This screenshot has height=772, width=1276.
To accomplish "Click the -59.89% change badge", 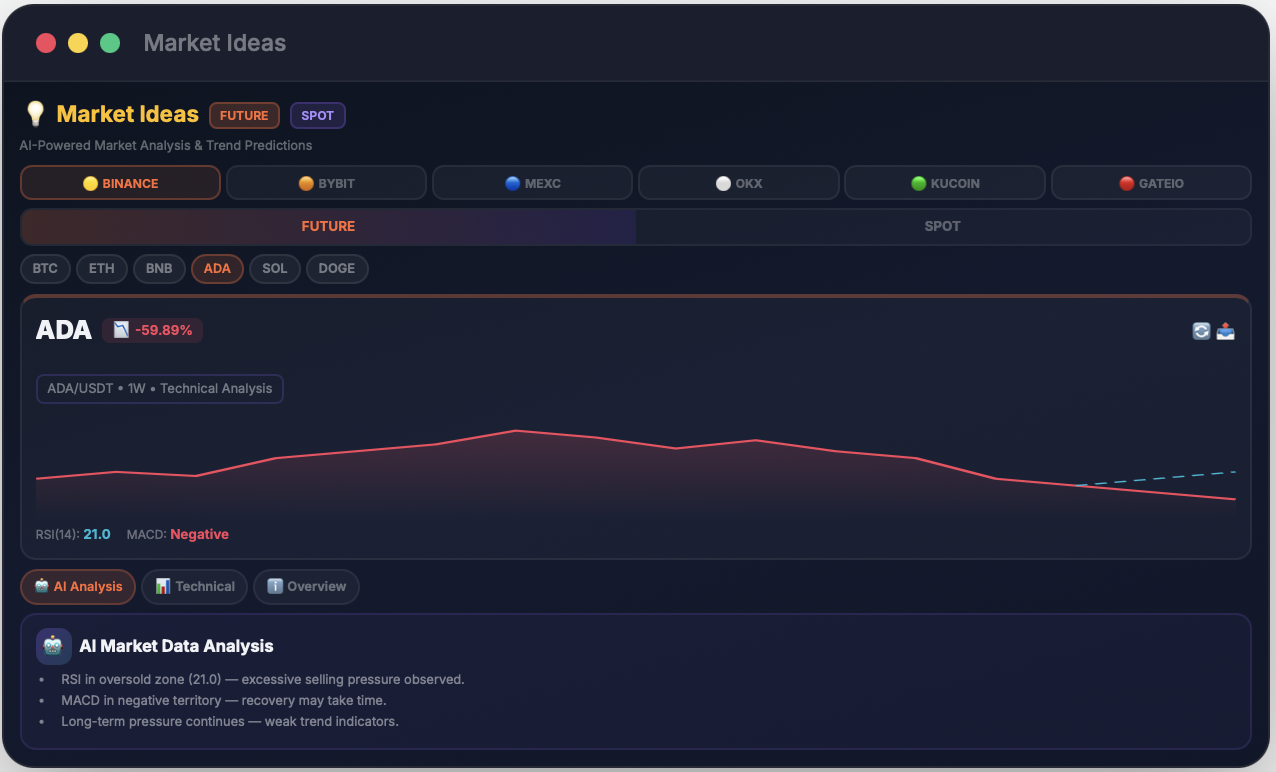I will [152, 329].
